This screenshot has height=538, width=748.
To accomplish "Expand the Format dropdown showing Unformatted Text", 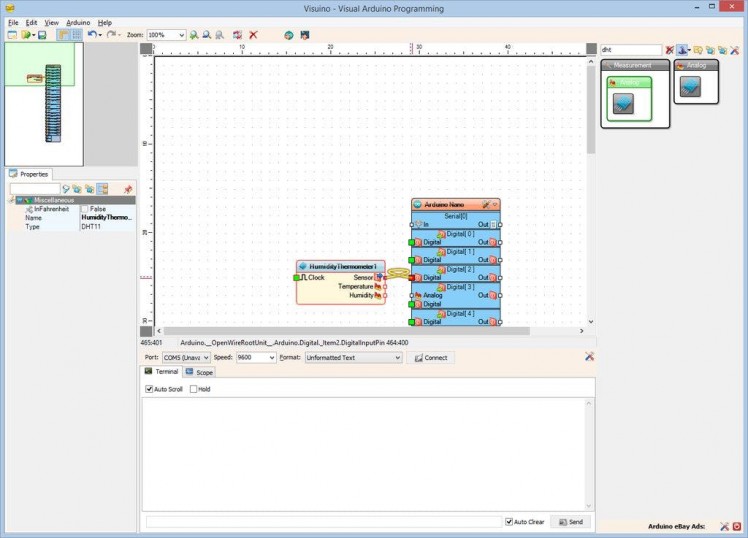I will pyautogui.click(x=397, y=357).
